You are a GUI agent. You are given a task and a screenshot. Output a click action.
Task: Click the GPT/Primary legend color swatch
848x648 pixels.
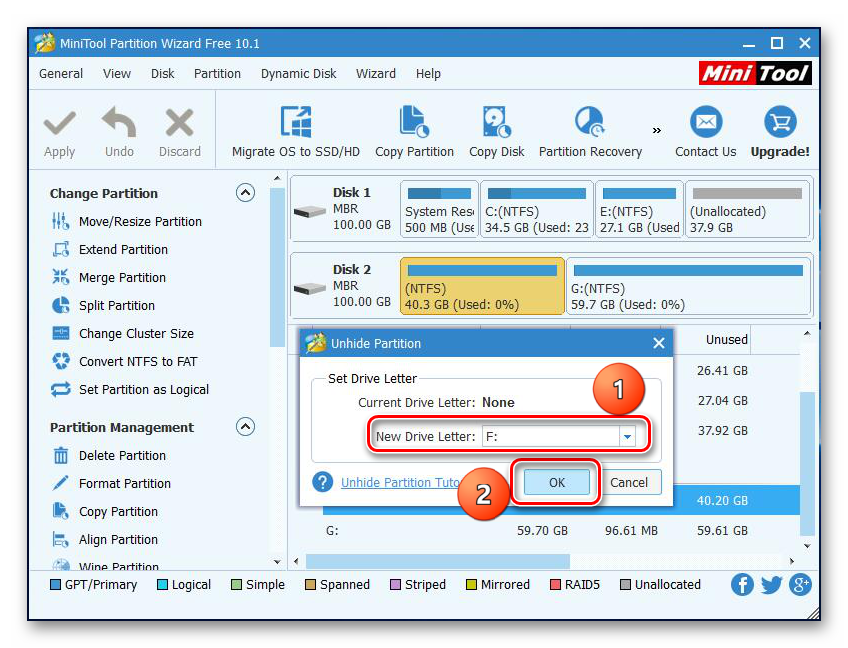[56, 585]
